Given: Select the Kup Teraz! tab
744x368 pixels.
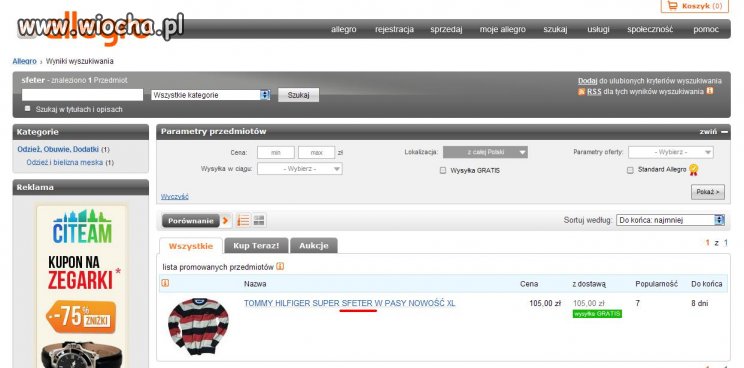Looking at the screenshot, I should [256, 246].
